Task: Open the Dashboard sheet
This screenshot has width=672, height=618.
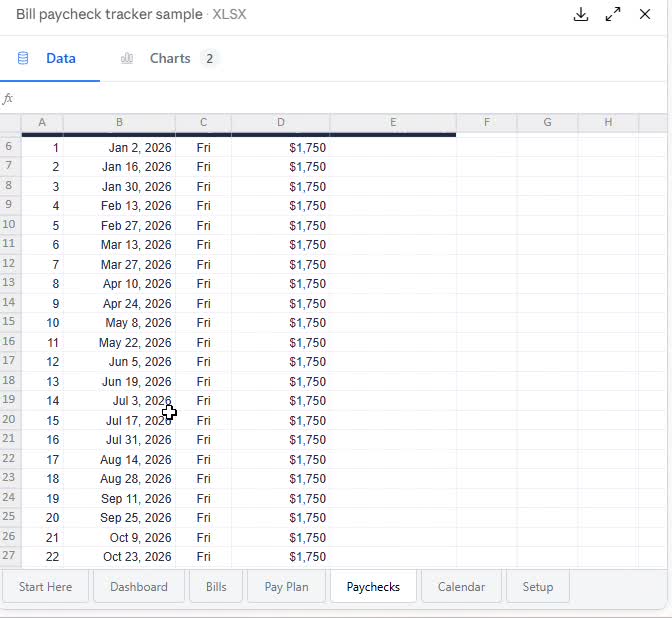Action: pyautogui.click(x=139, y=587)
